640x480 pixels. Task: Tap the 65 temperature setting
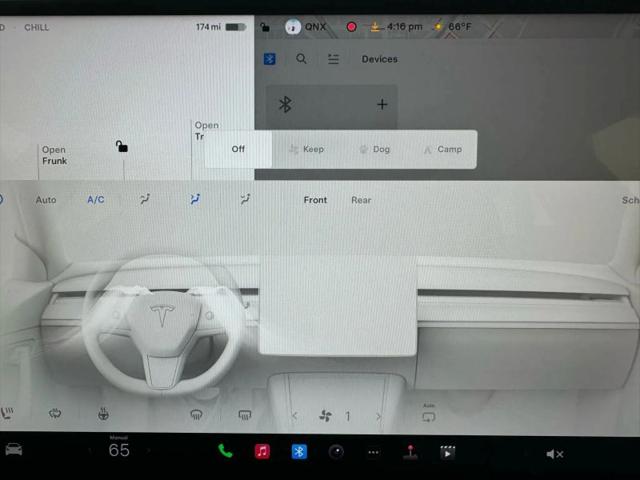[119, 450]
